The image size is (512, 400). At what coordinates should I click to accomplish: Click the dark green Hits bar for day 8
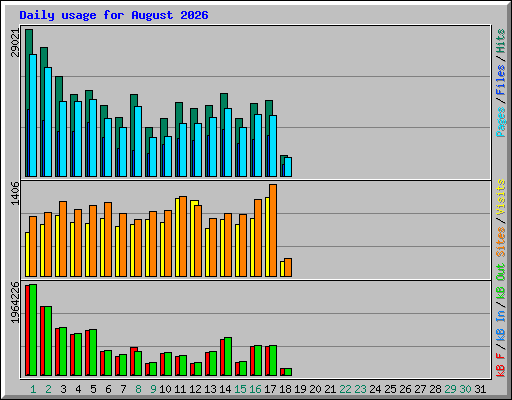(x=134, y=100)
